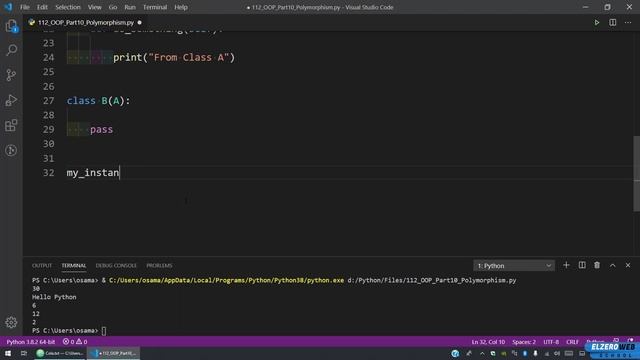The image size is (640, 360).
Task: Open the '1: Python' terminal dropdown
Action: point(514,266)
